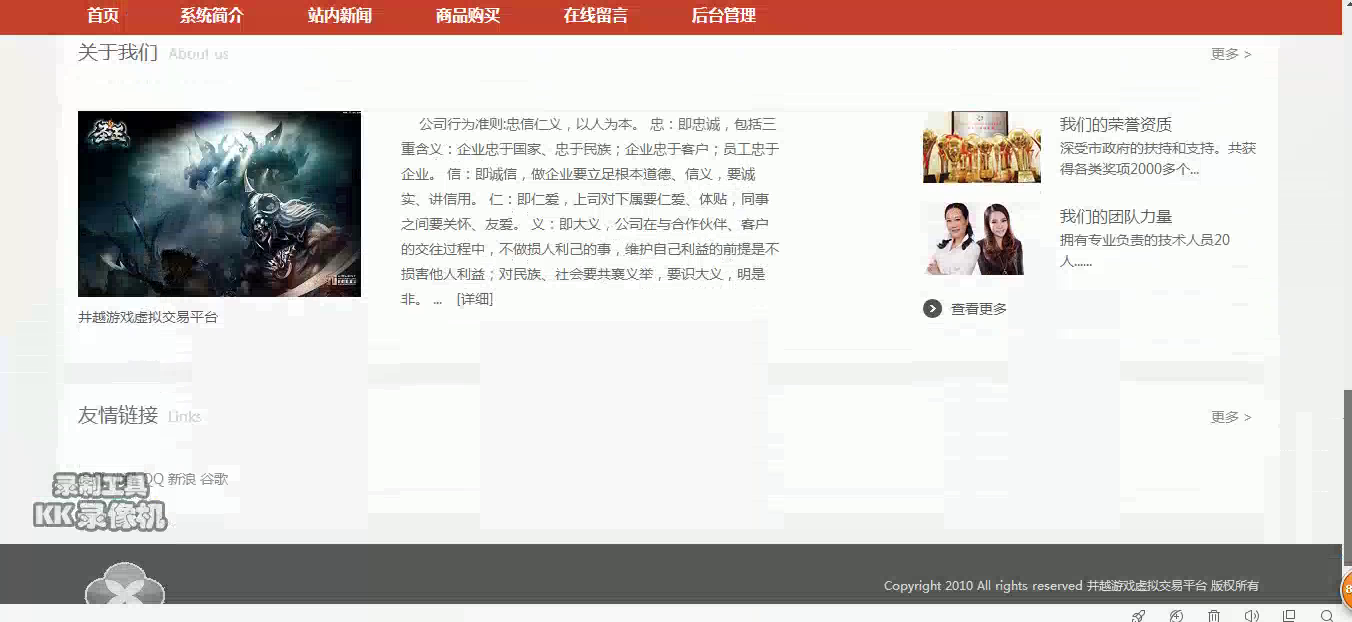The width and height of the screenshot is (1352, 622).
Task: Click the magnifier zoom icon in status bar
Action: point(1327,615)
